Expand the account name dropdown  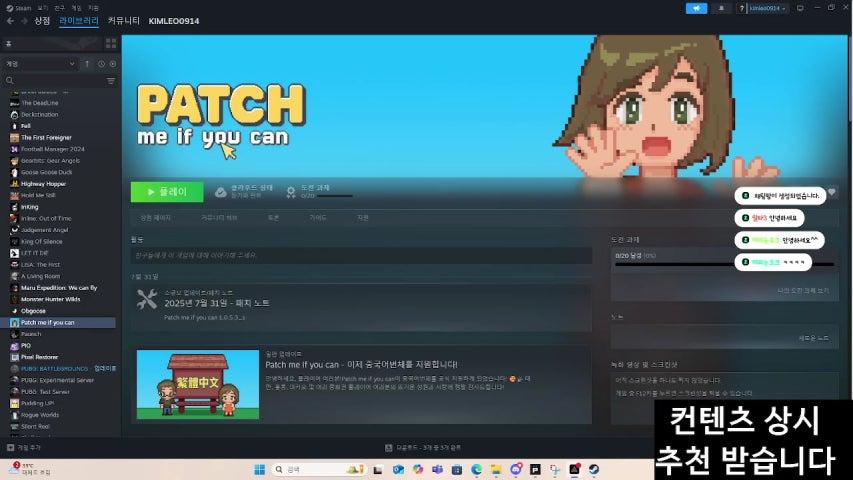[x=768, y=8]
